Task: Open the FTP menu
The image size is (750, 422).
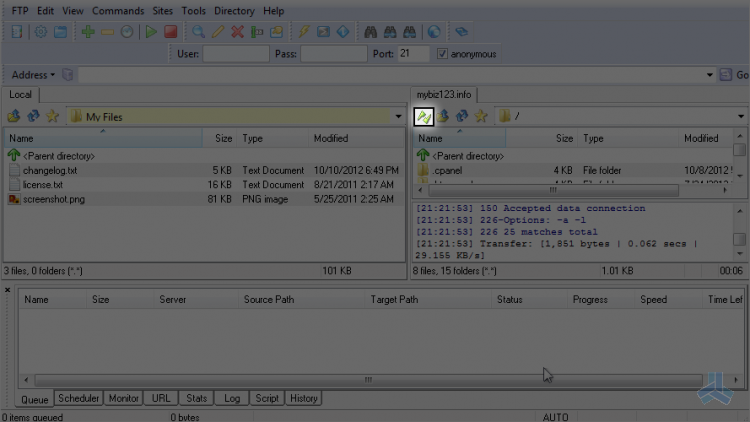Action: tap(20, 11)
